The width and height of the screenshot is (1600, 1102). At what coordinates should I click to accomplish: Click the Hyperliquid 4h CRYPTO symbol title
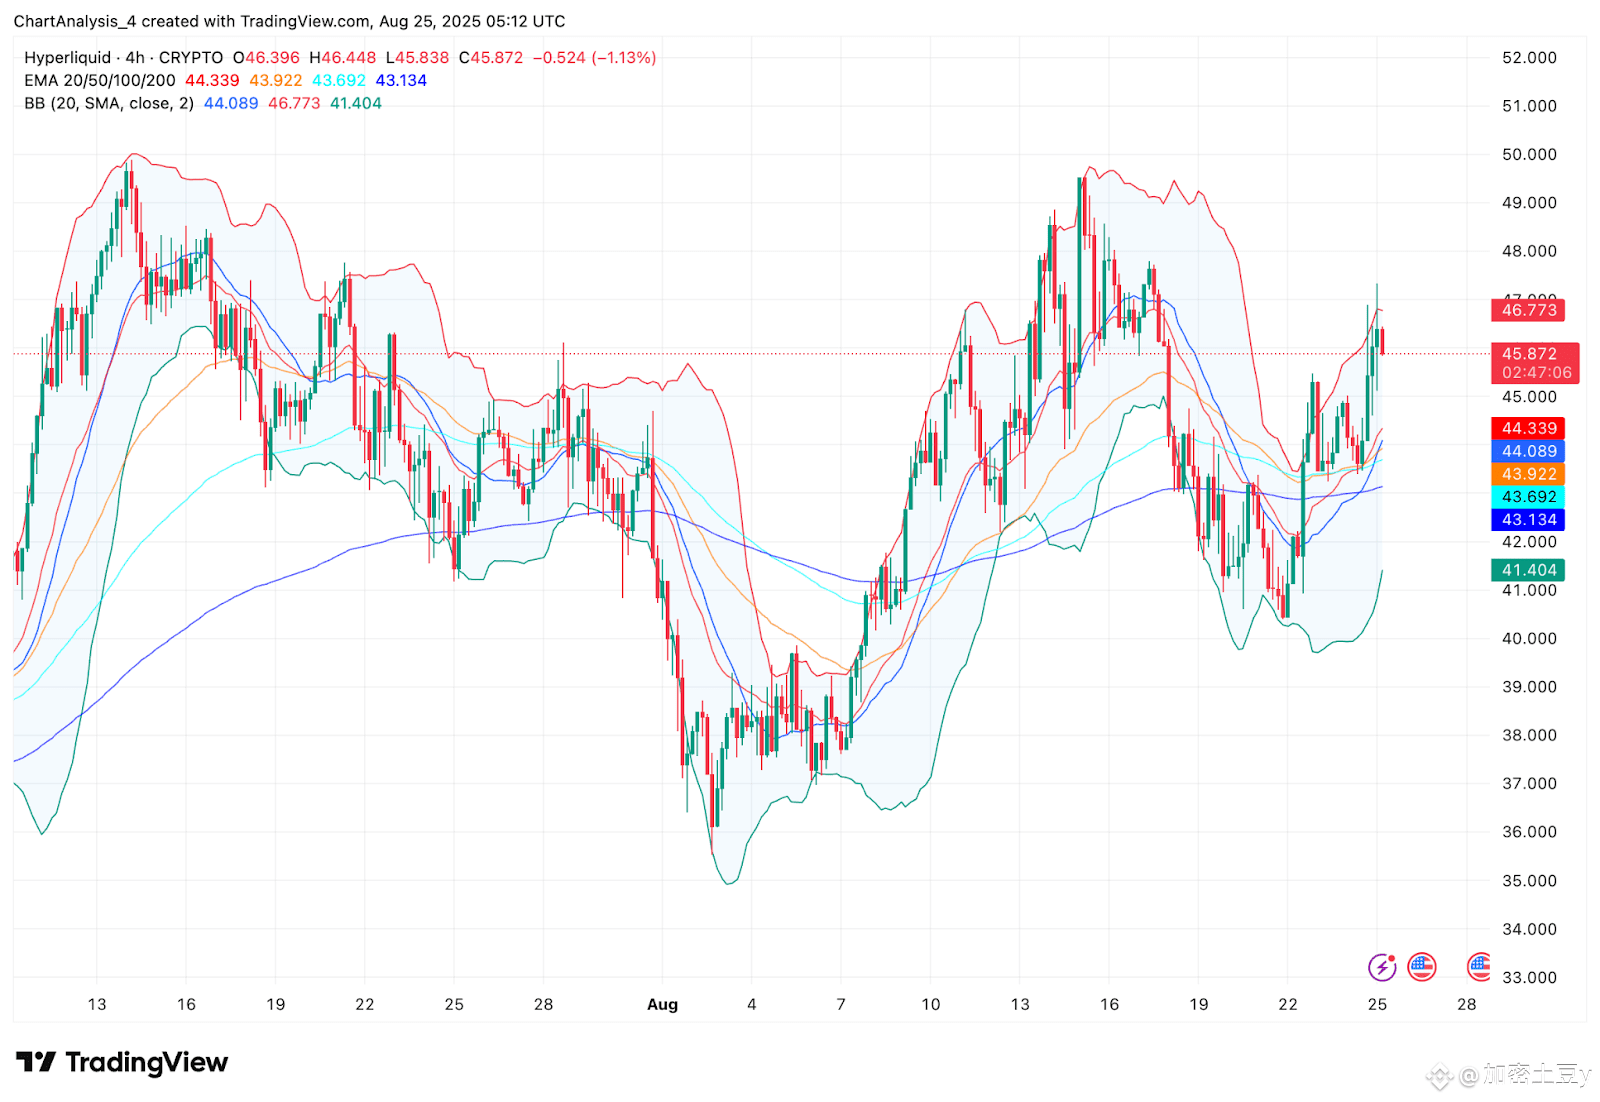[x=124, y=58]
